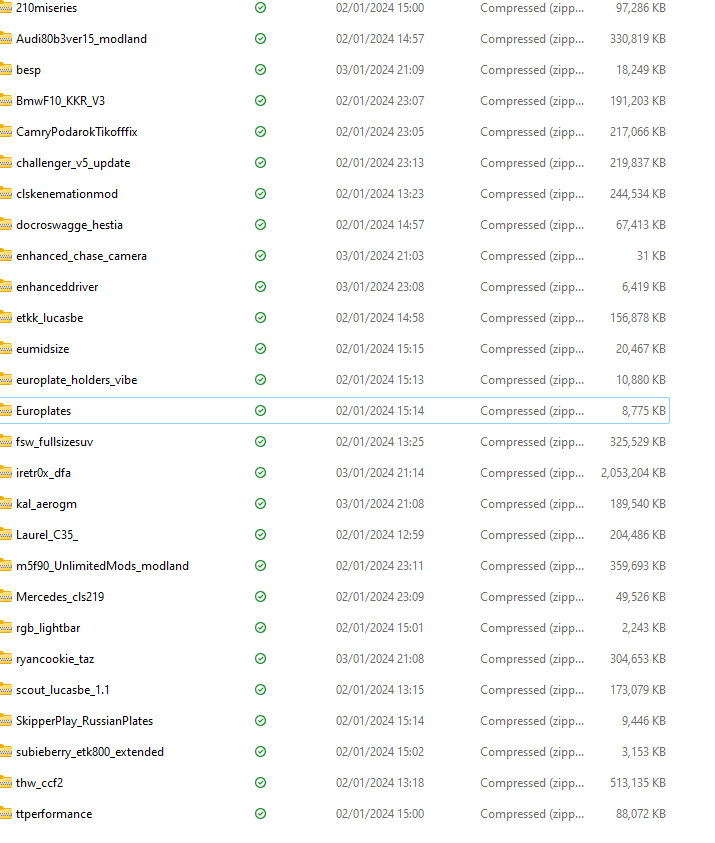Click the 2,053,204 KB size value
The height and width of the screenshot is (843, 715).
tap(633, 473)
